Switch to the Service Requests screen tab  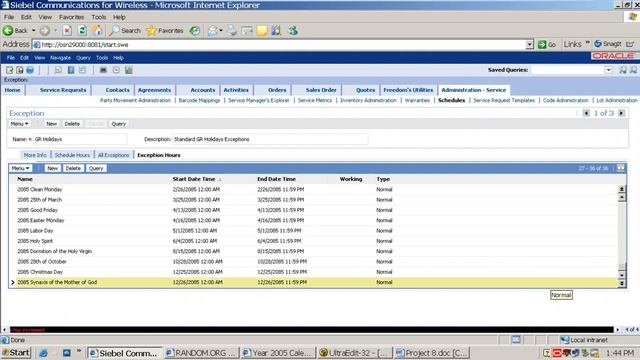point(63,90)
